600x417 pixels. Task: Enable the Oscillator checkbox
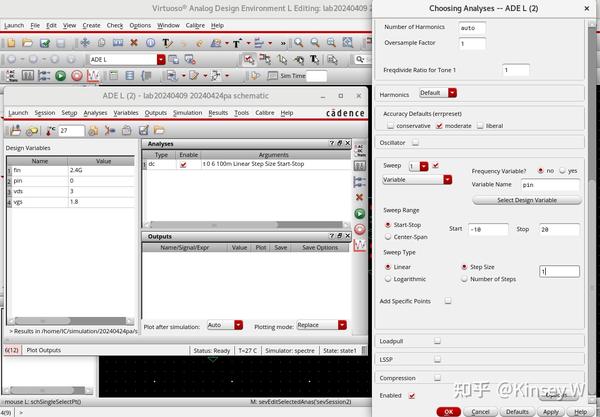coord(415,143)
